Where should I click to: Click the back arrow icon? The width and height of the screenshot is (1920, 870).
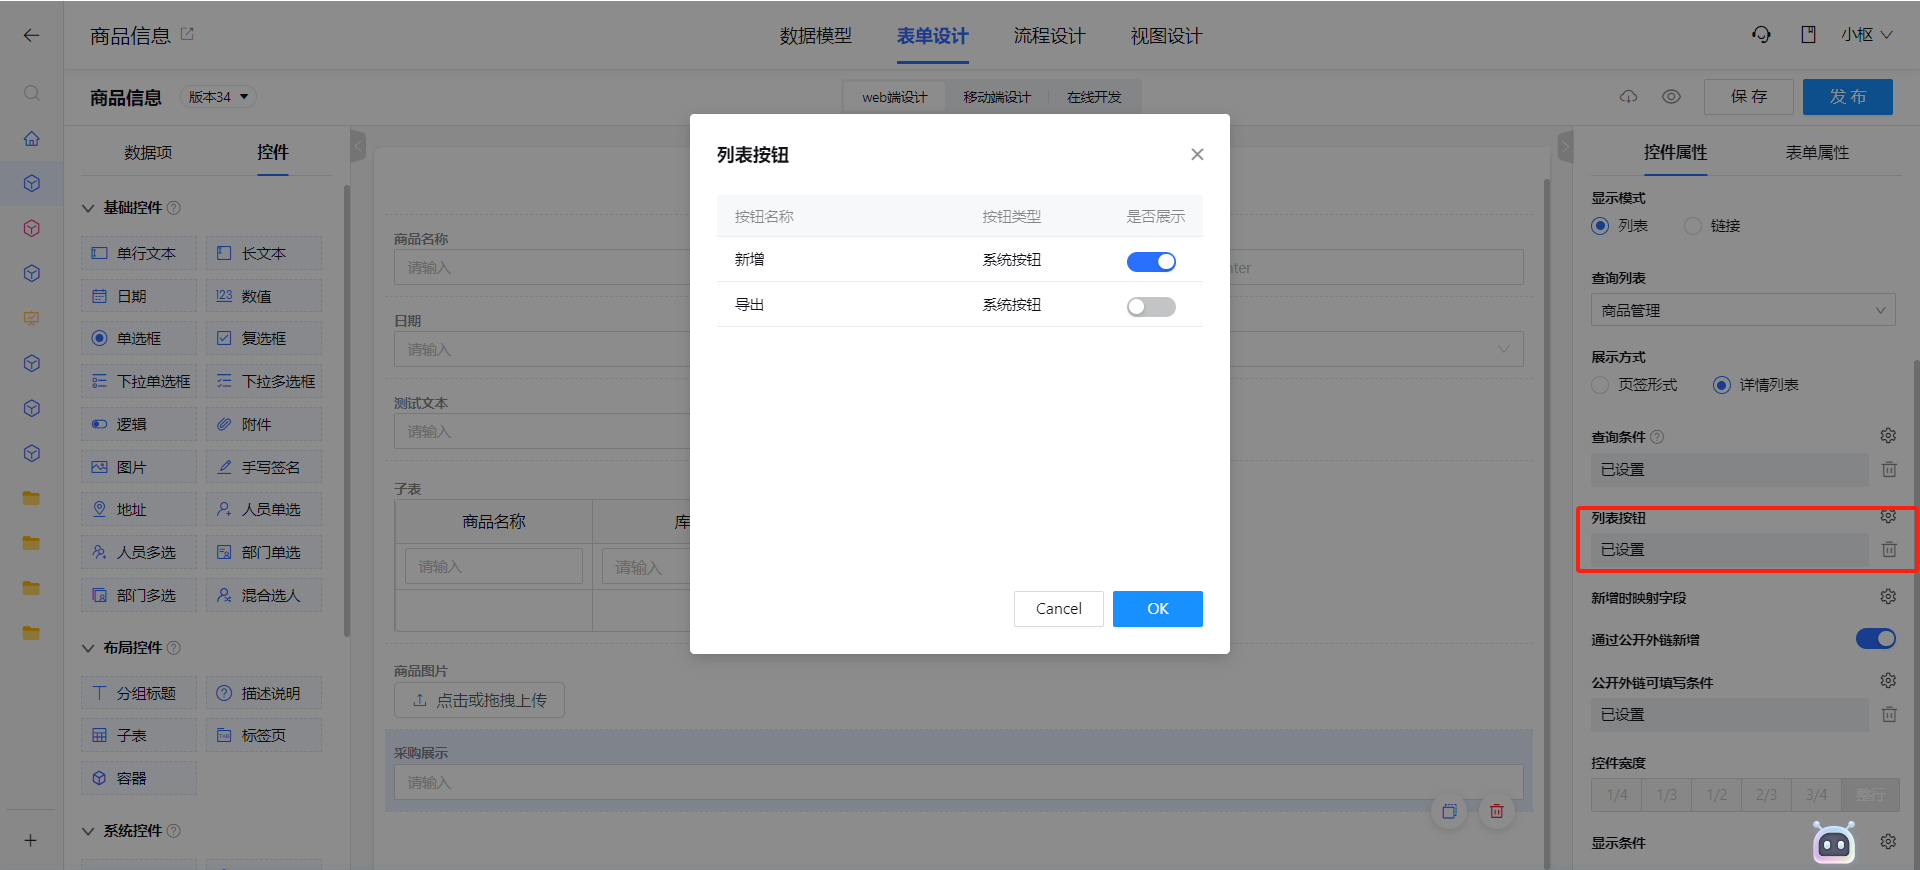pos(31,35)
